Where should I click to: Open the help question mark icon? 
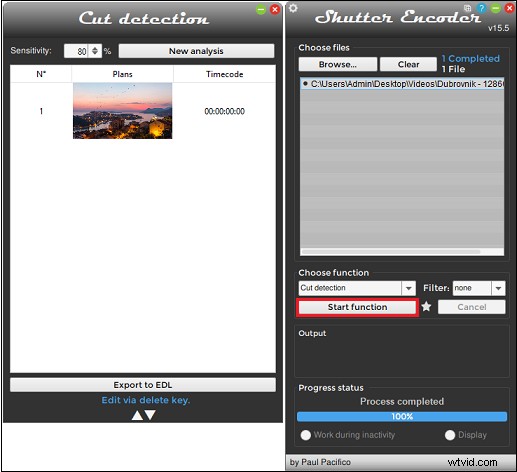pyautogui.click(x=481, y=8)
